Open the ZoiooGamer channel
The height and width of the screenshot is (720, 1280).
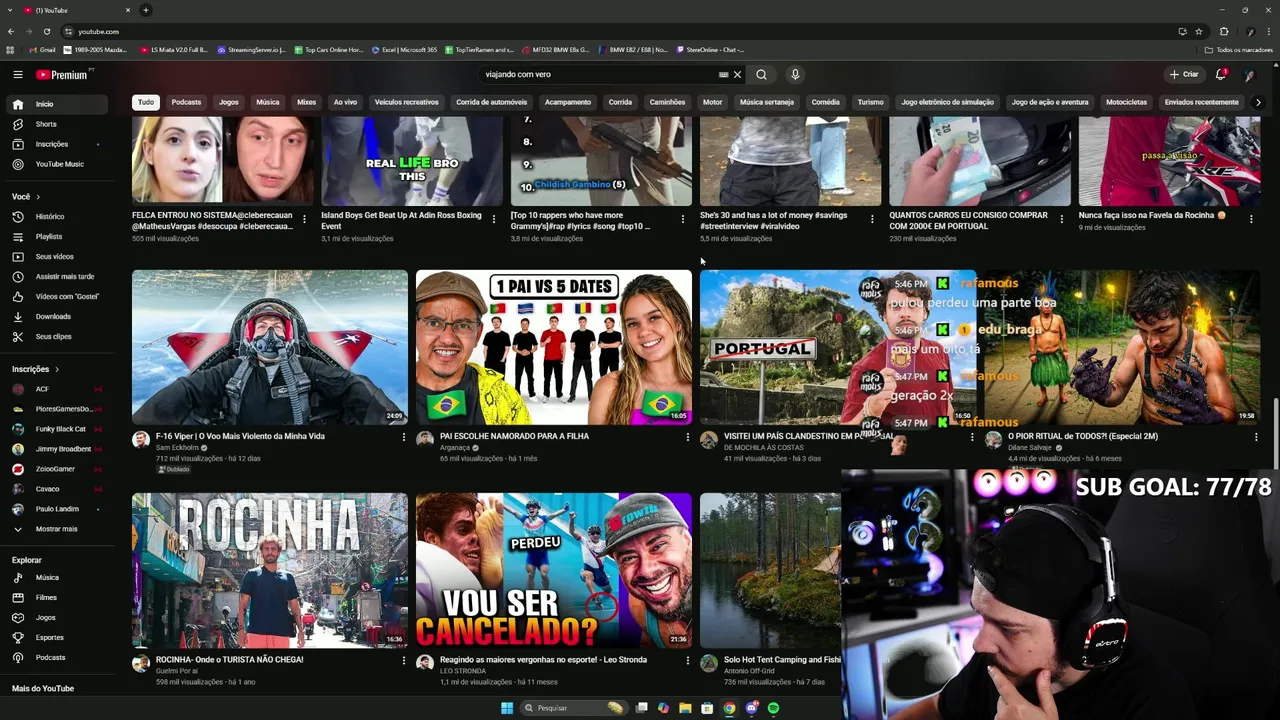coord(58,469)
